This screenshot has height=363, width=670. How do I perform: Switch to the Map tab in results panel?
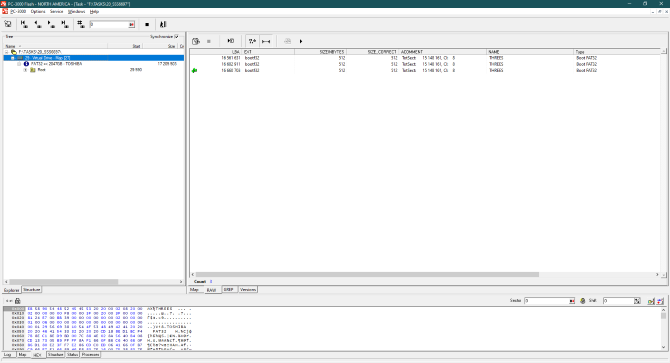[194, 290]
